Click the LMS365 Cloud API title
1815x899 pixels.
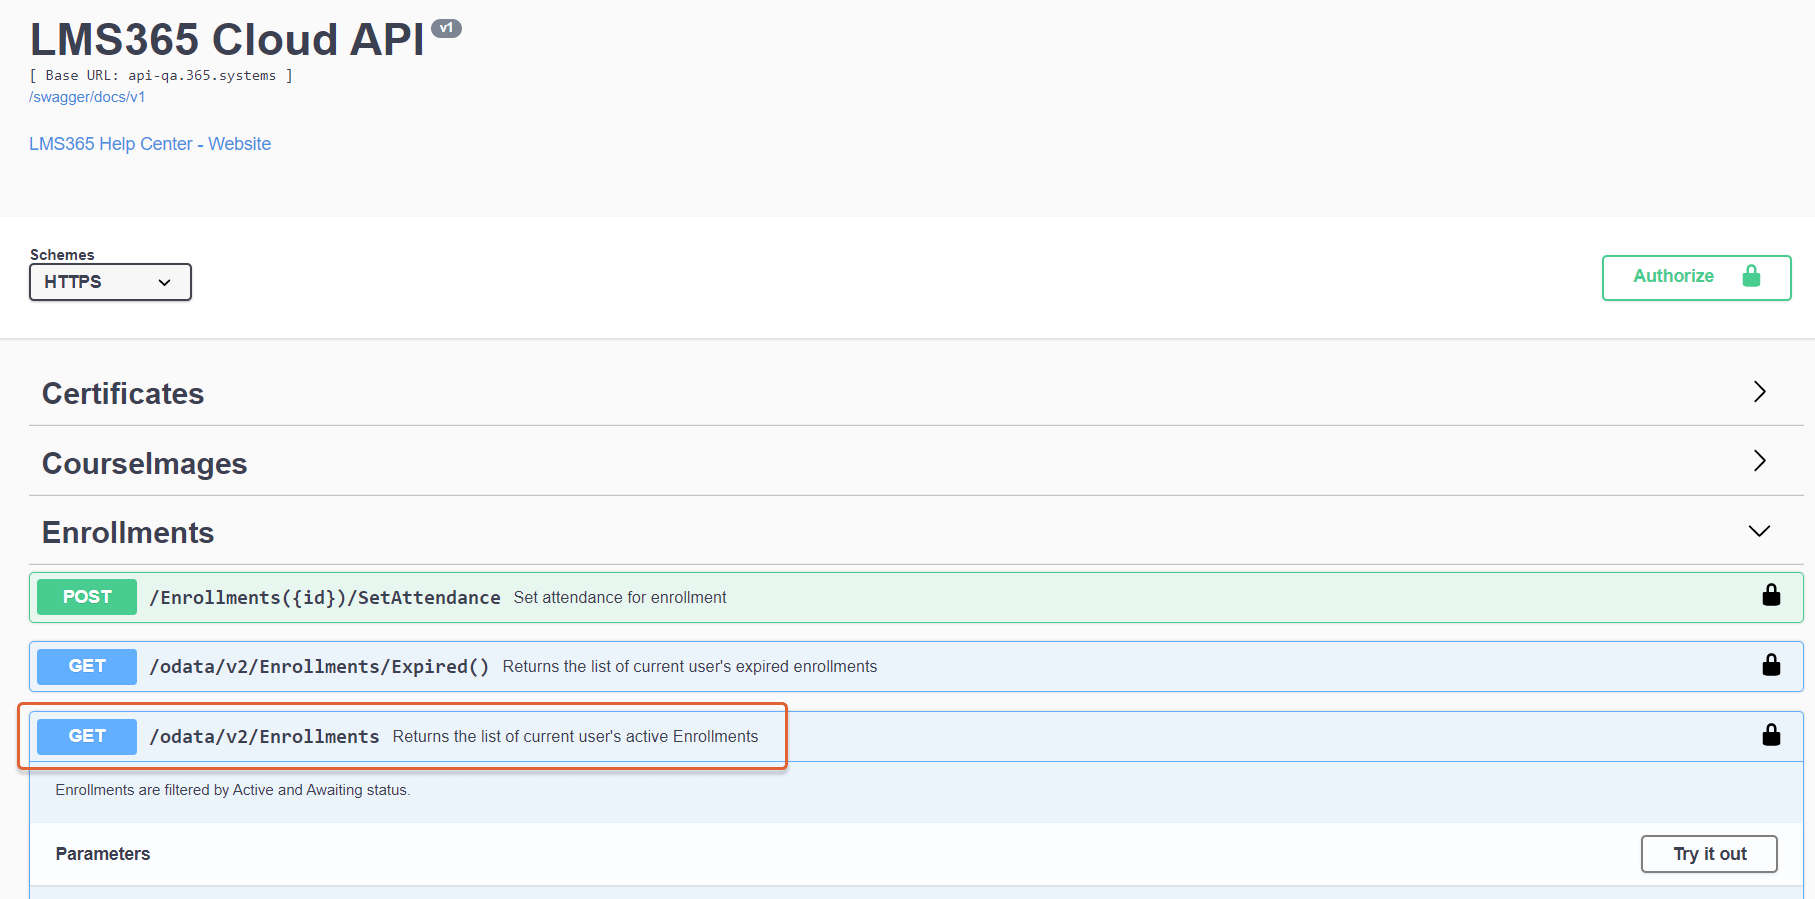(x=227, y=40)
